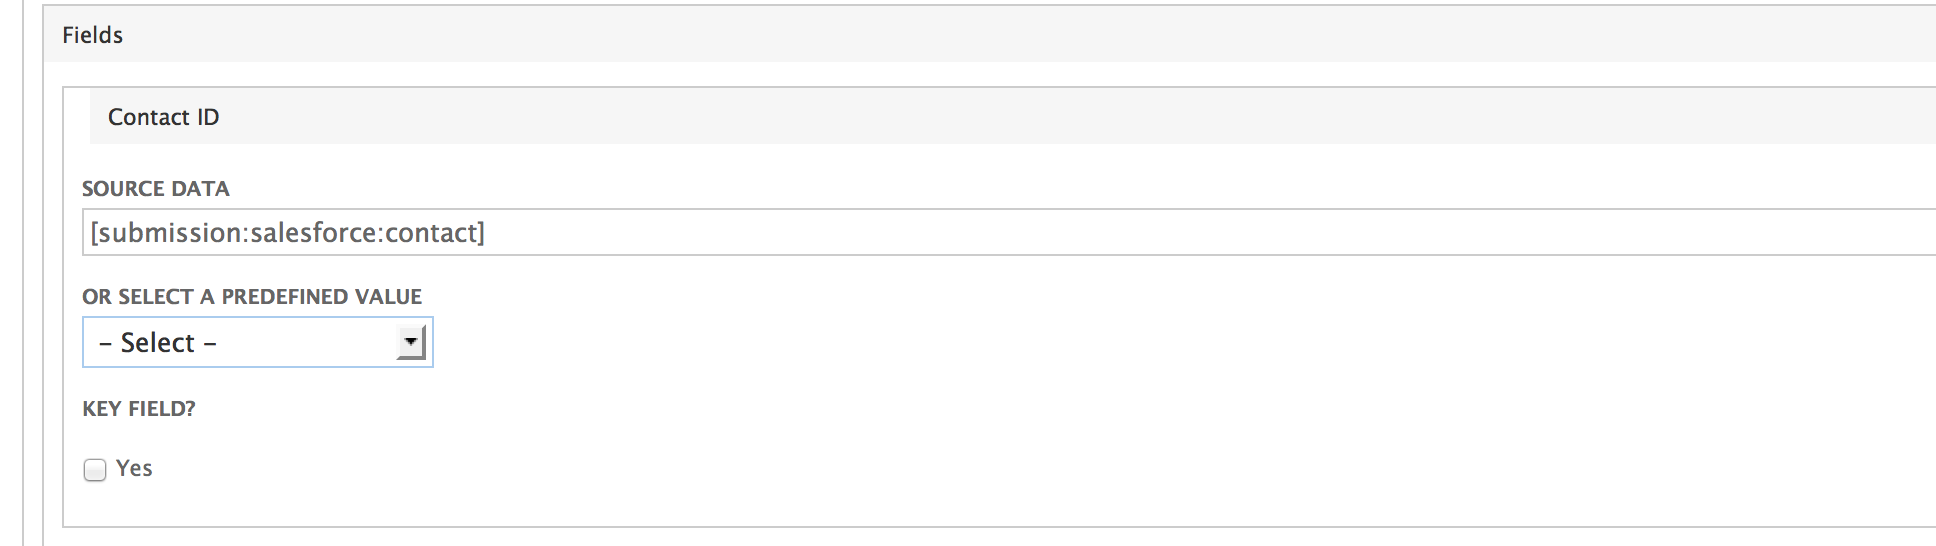Open the predefined value Select dropdown
The width and height of the screenshot is (1936, 546).
click(x=257, y=343)
